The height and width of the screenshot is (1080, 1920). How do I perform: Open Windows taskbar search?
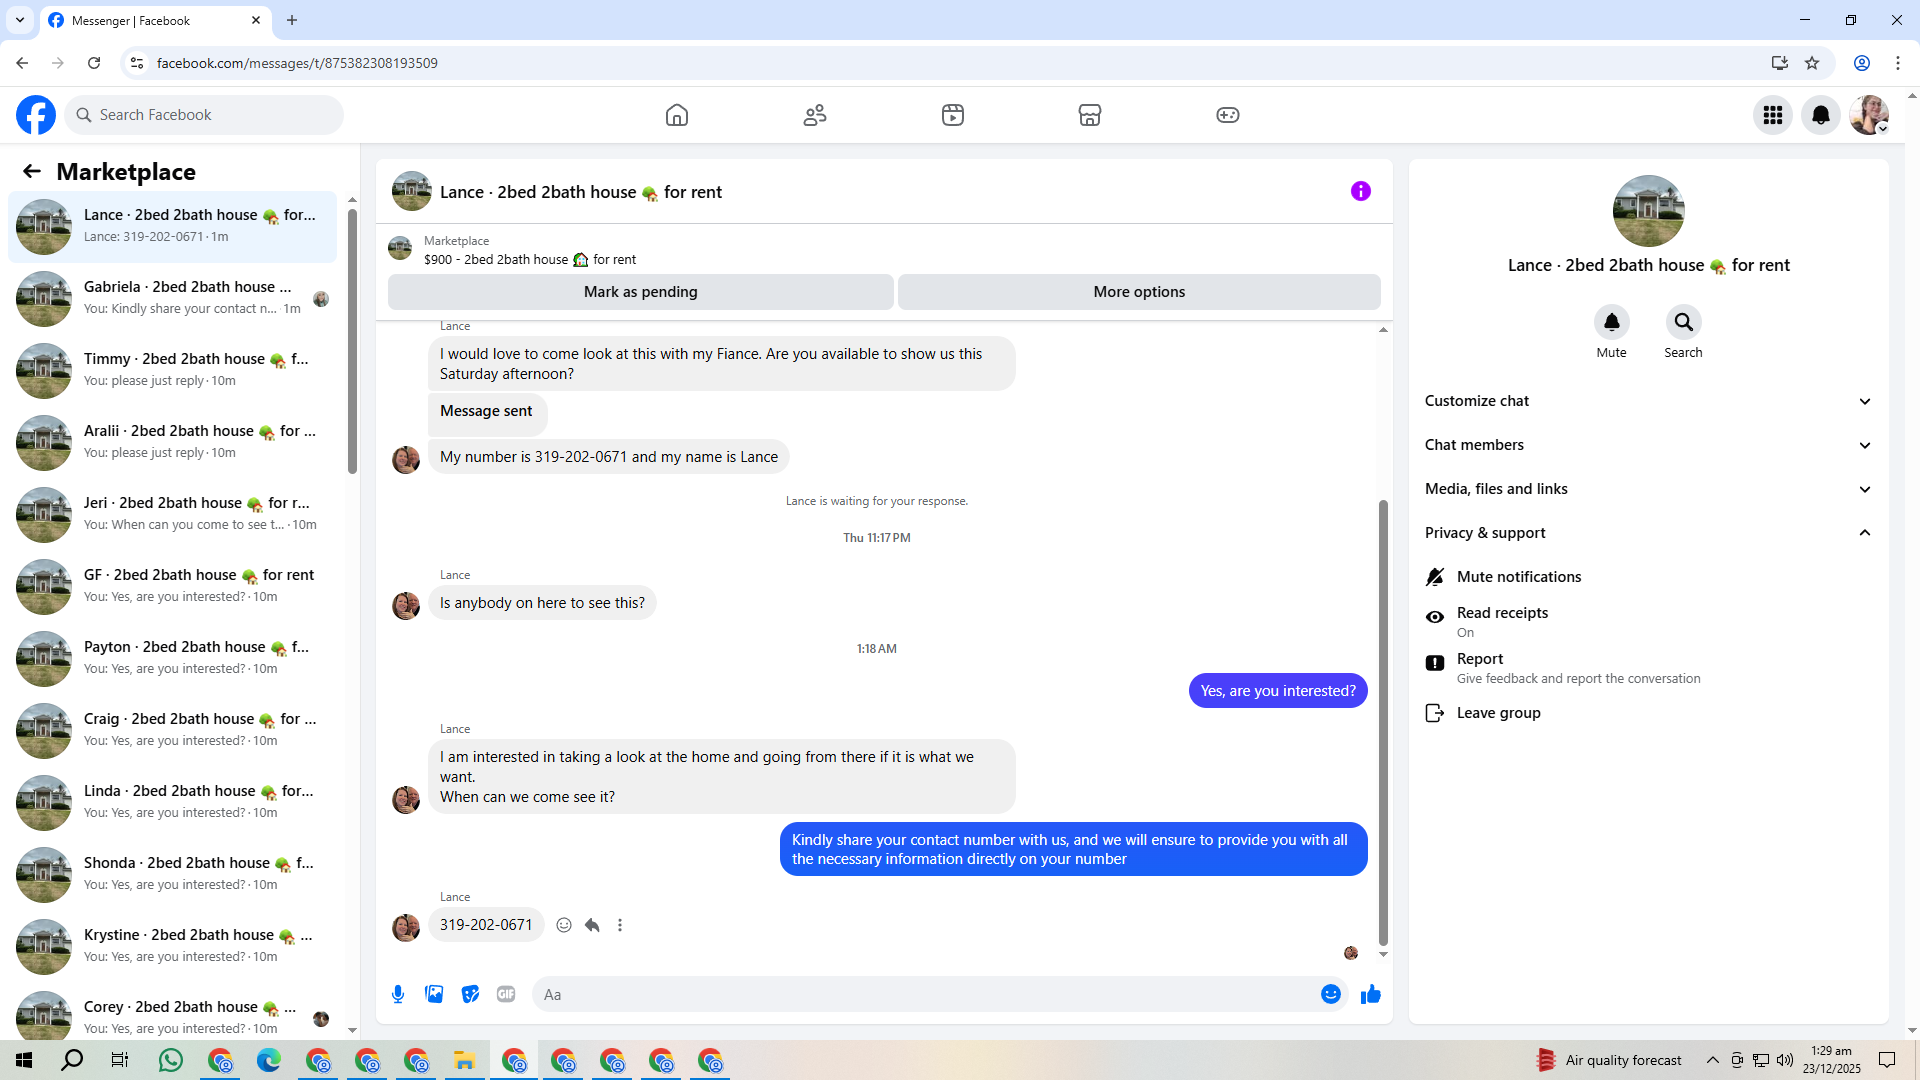tap(72, 1060)
